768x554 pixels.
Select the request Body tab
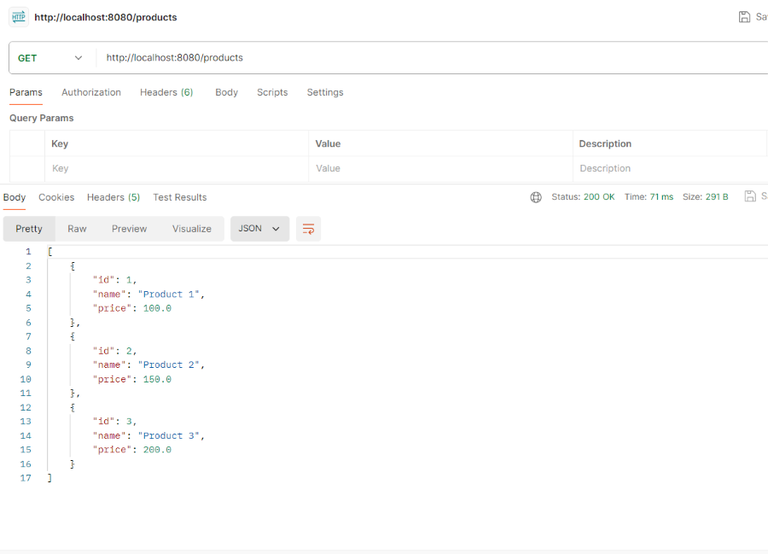226,92
